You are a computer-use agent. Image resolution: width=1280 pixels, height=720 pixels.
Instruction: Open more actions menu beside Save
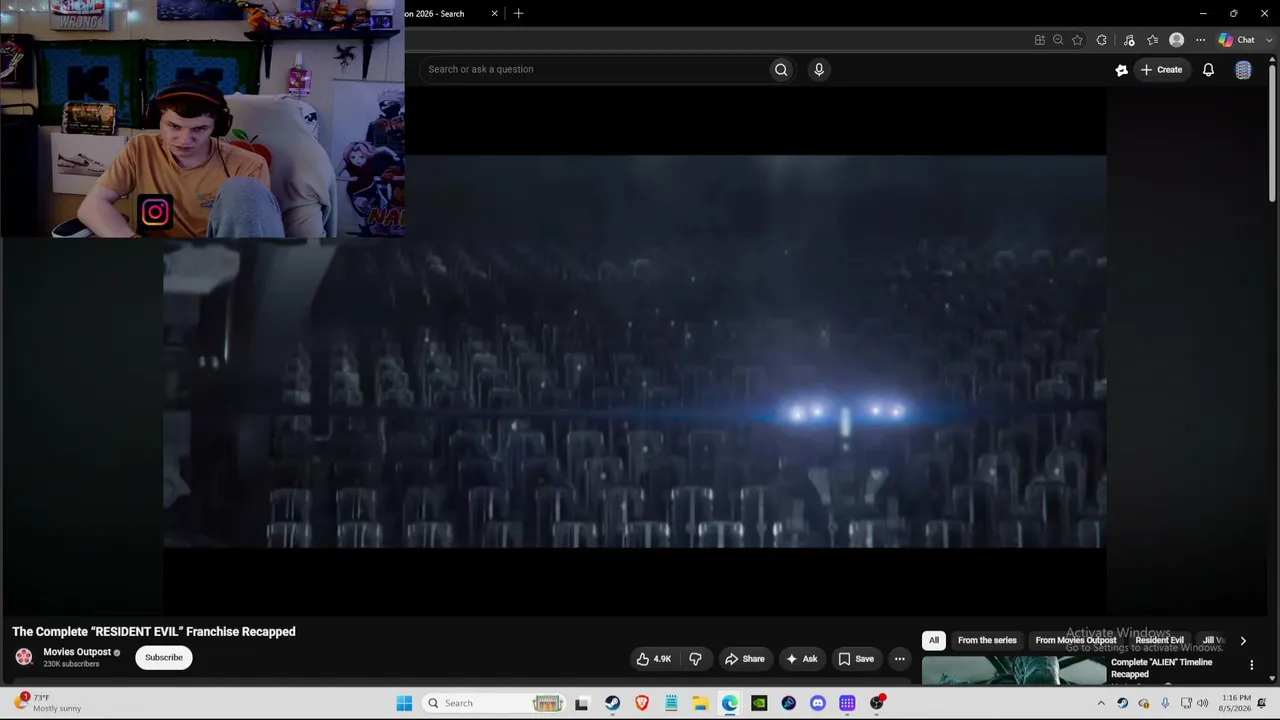pos(899,659)
